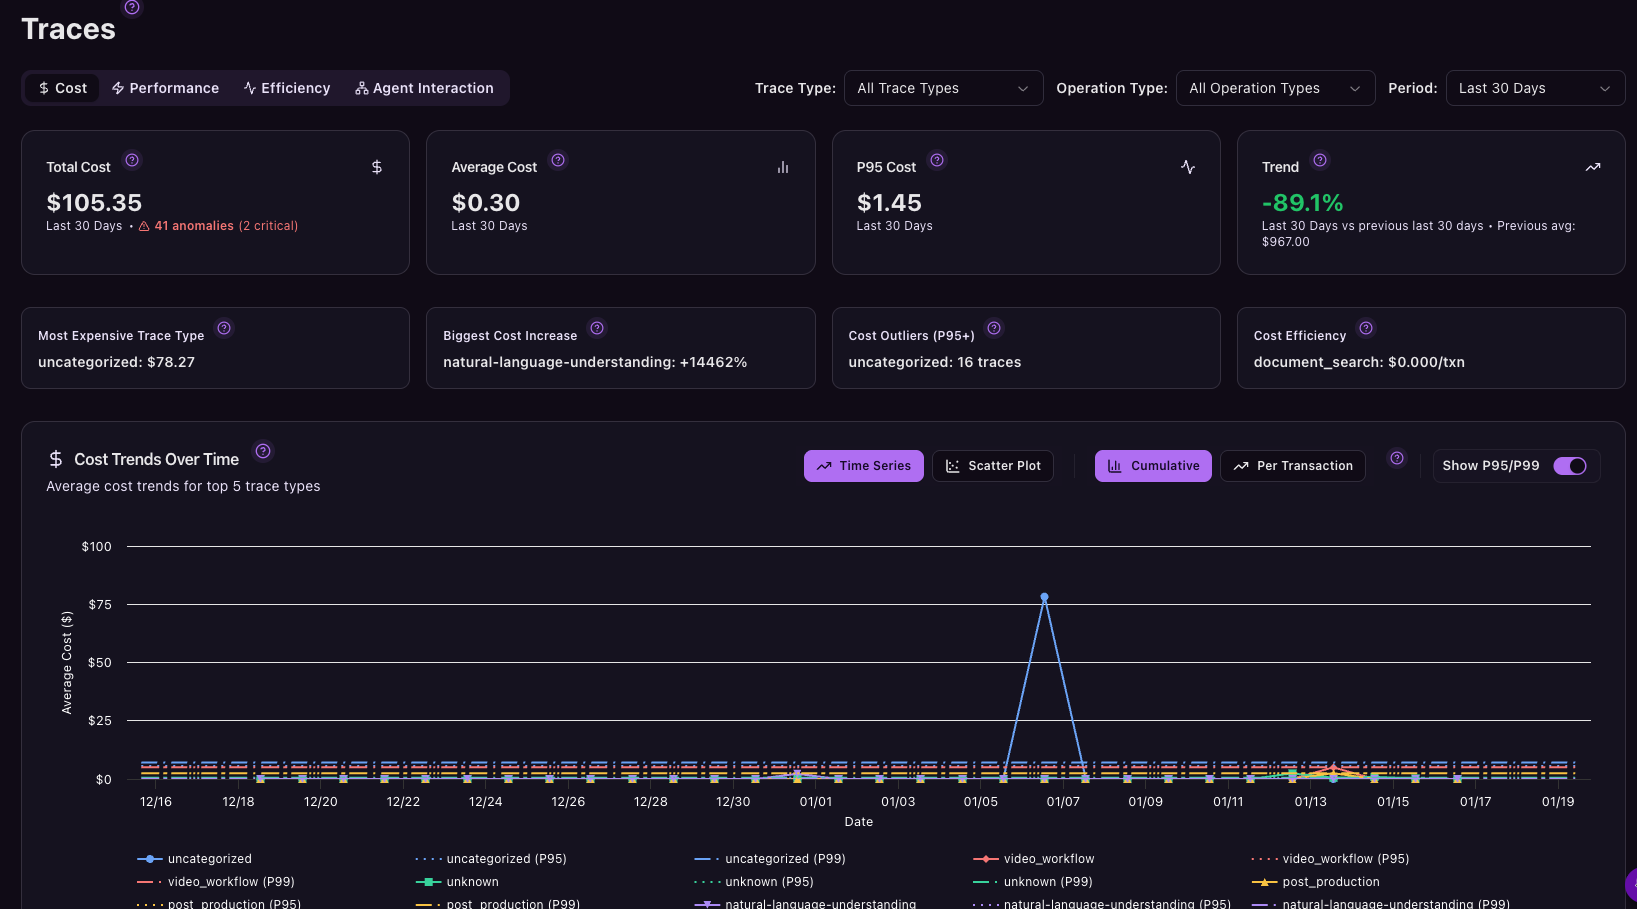This screenshot has width=1637, height=909.
Task: Open the Trace Type dropdown
Action: pos(943,88)
